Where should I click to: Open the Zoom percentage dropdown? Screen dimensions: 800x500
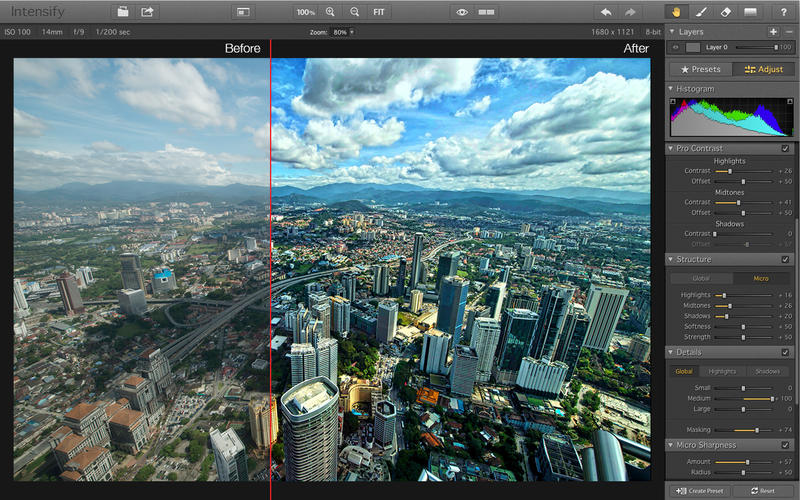click(x=344, y=33)
